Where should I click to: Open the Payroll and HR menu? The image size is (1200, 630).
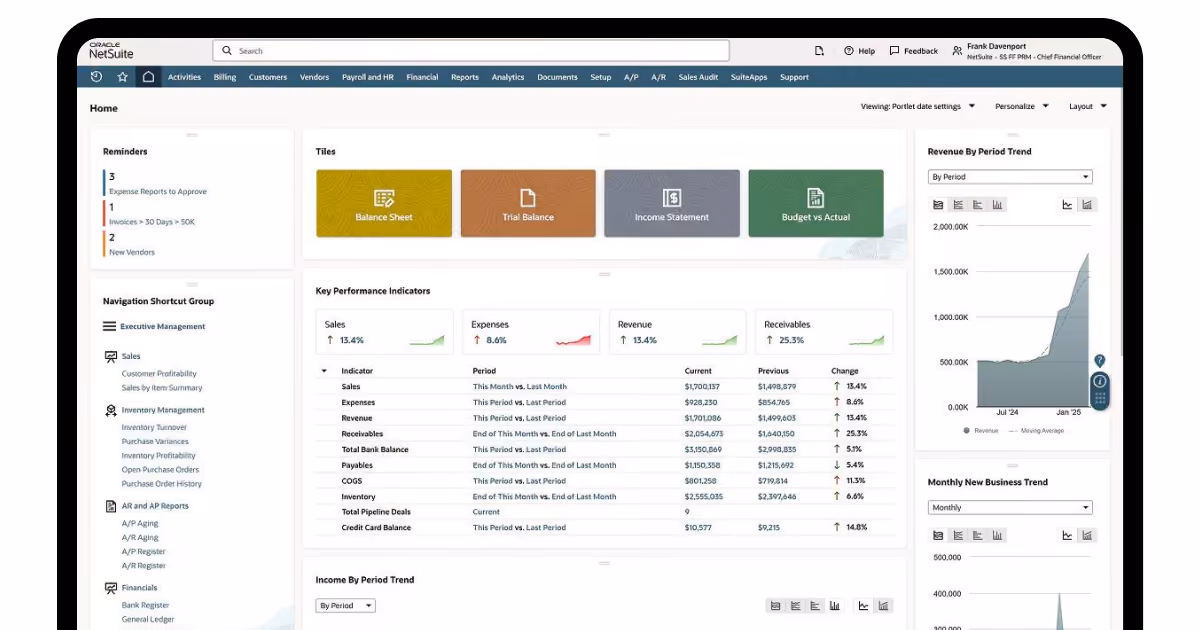click(368, 77)
